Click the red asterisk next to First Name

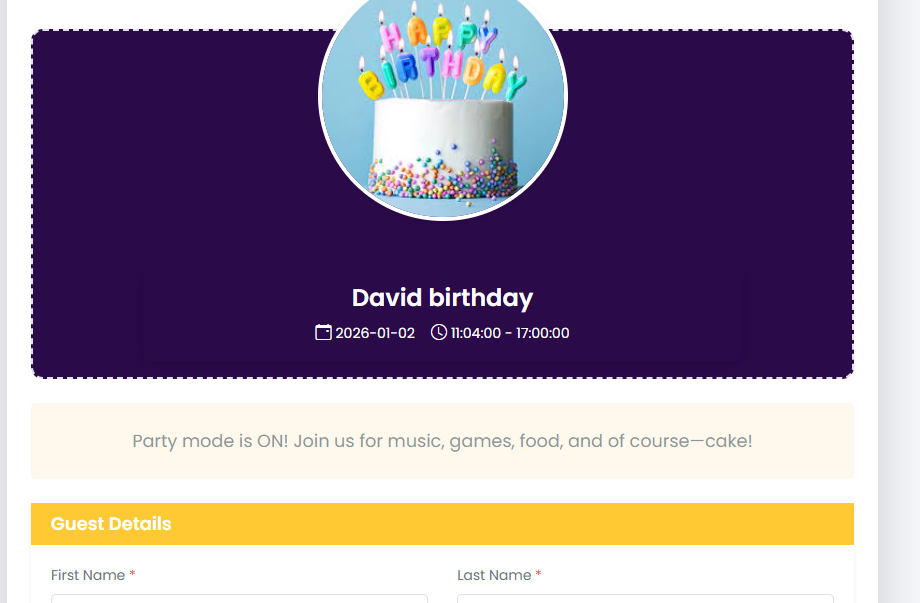pos(132,575)
